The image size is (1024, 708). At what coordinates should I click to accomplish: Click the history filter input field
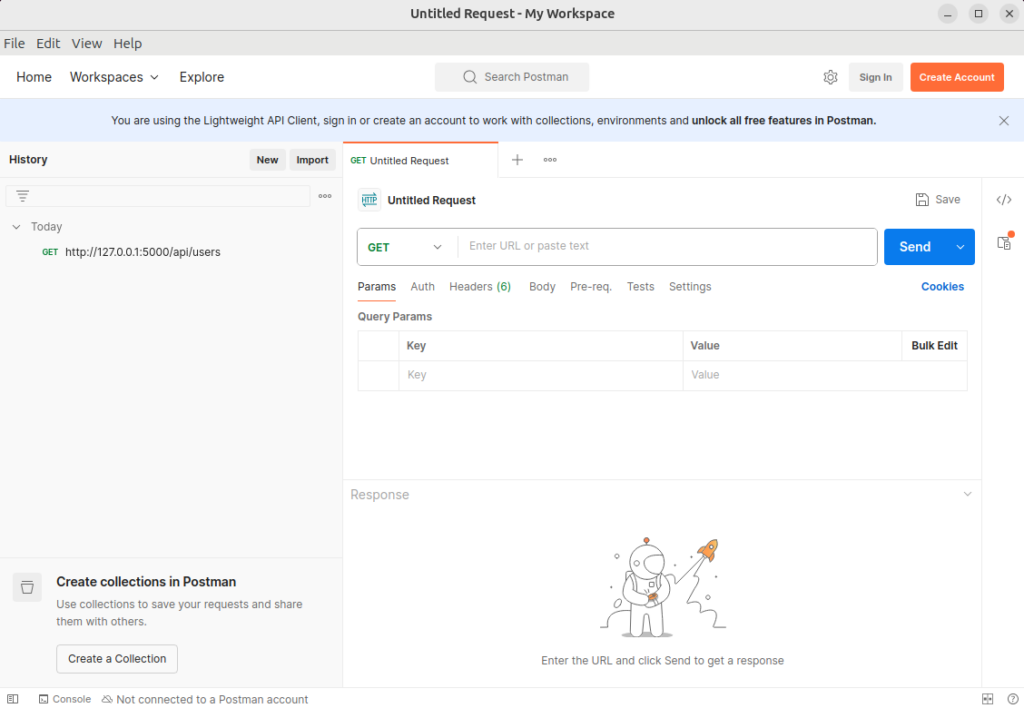pyautogui.click(x=157, y=196)
